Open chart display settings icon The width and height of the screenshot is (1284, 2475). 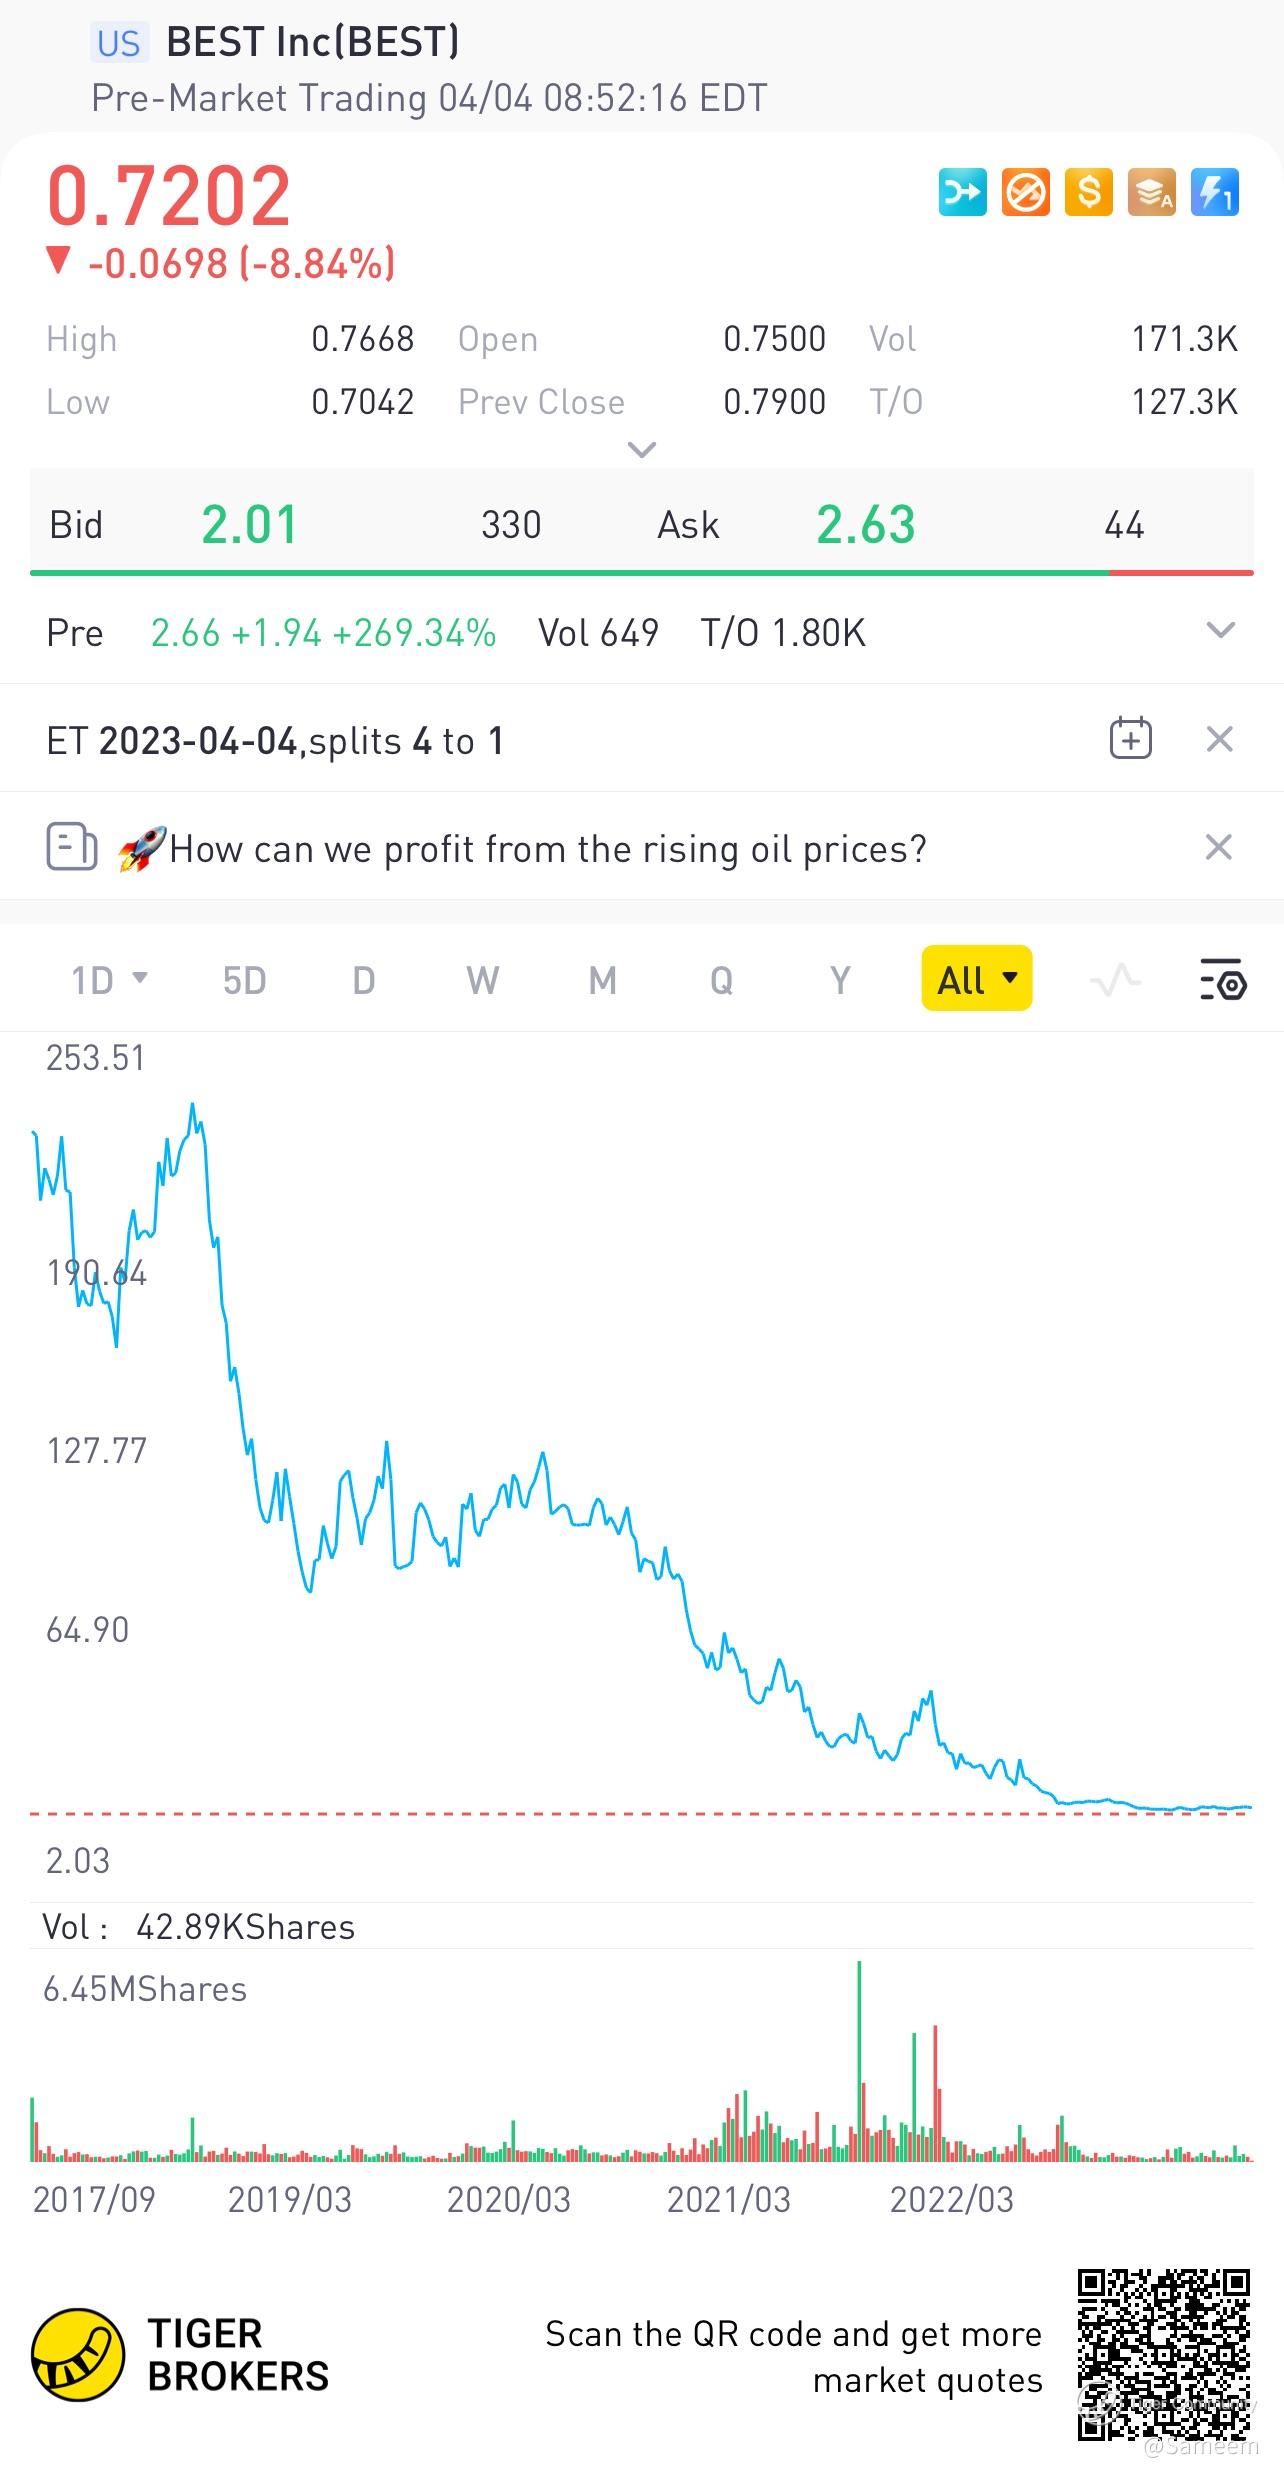pyautogui.click(x=1222, y=980)
